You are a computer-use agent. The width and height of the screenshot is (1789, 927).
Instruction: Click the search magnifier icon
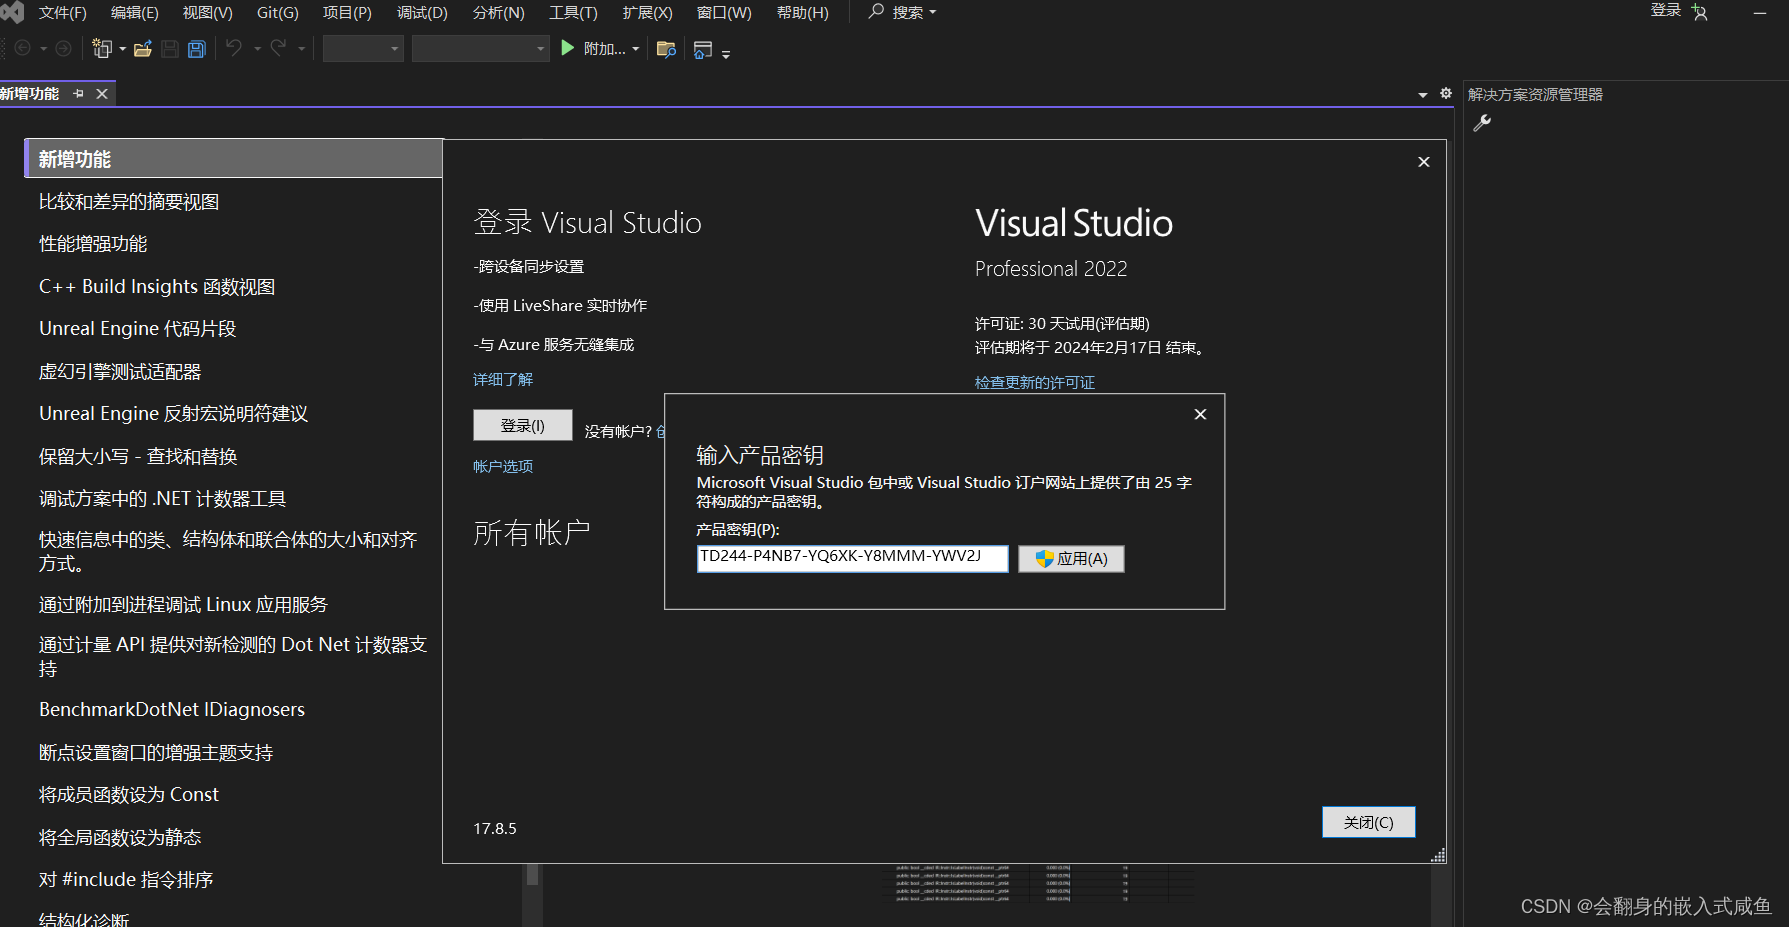(x=876, y=11)
